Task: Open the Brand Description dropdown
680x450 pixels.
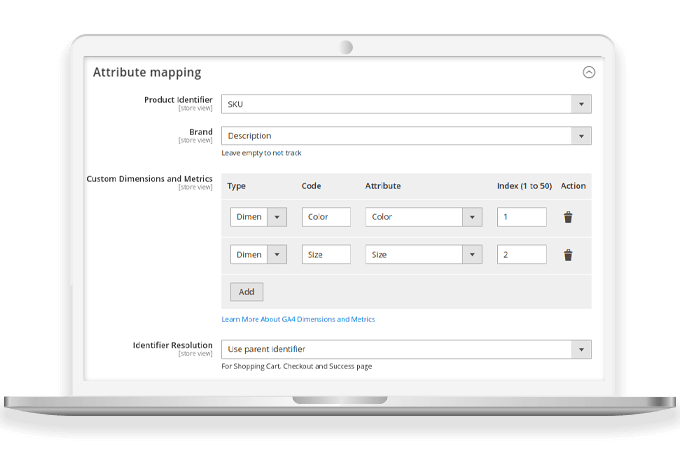Action: point(406,136)
